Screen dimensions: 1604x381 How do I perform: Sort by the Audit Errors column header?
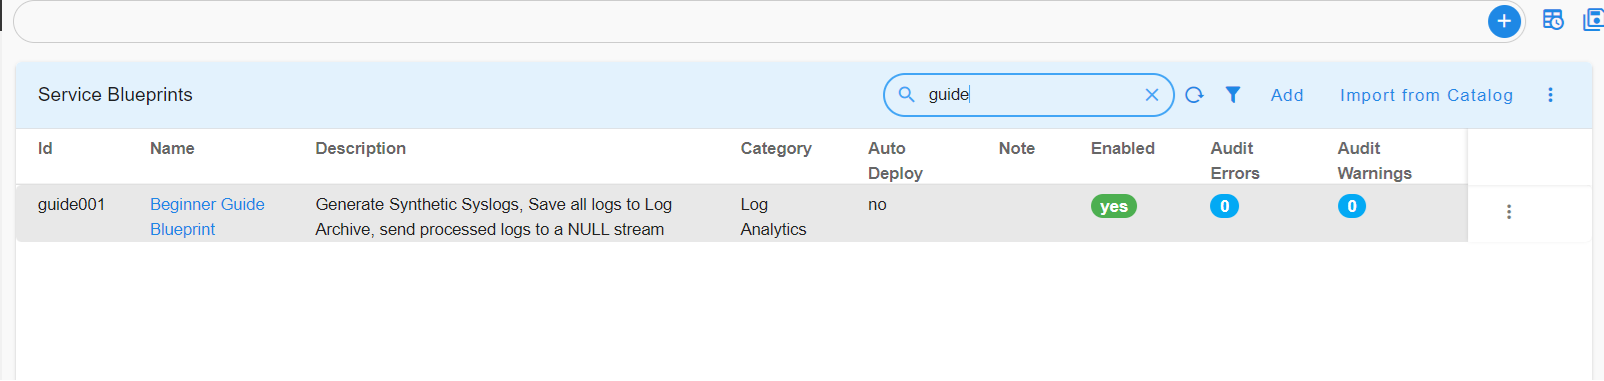click(1235, 160)
